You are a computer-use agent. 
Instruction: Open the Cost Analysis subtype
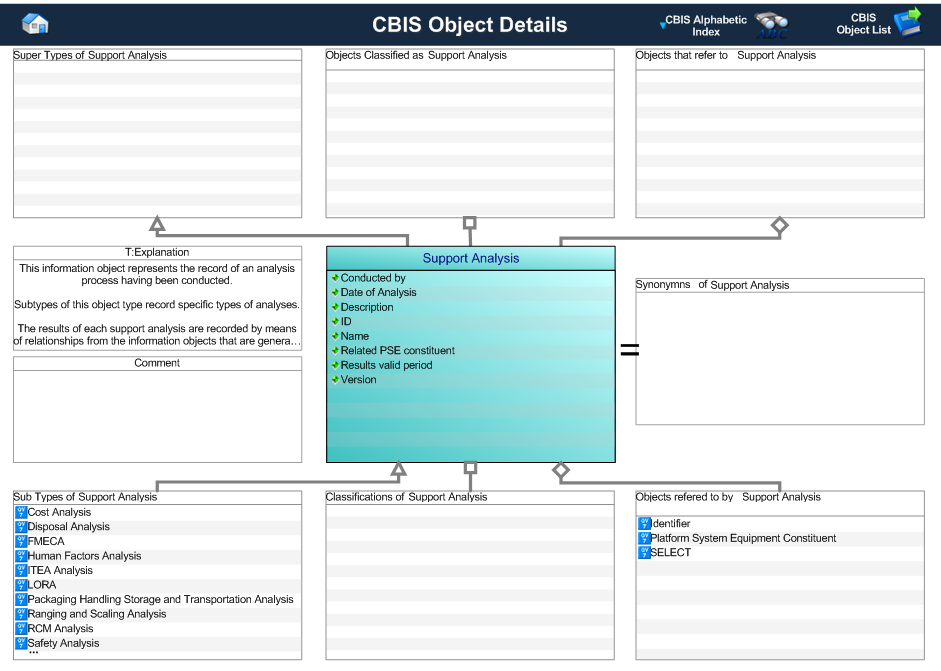point(59,512)
